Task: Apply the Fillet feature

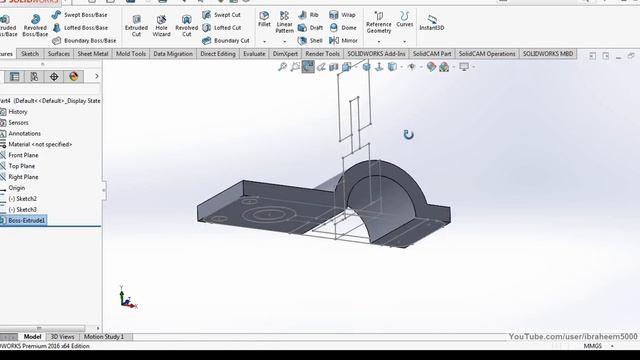Action: [x=264, y=19]
